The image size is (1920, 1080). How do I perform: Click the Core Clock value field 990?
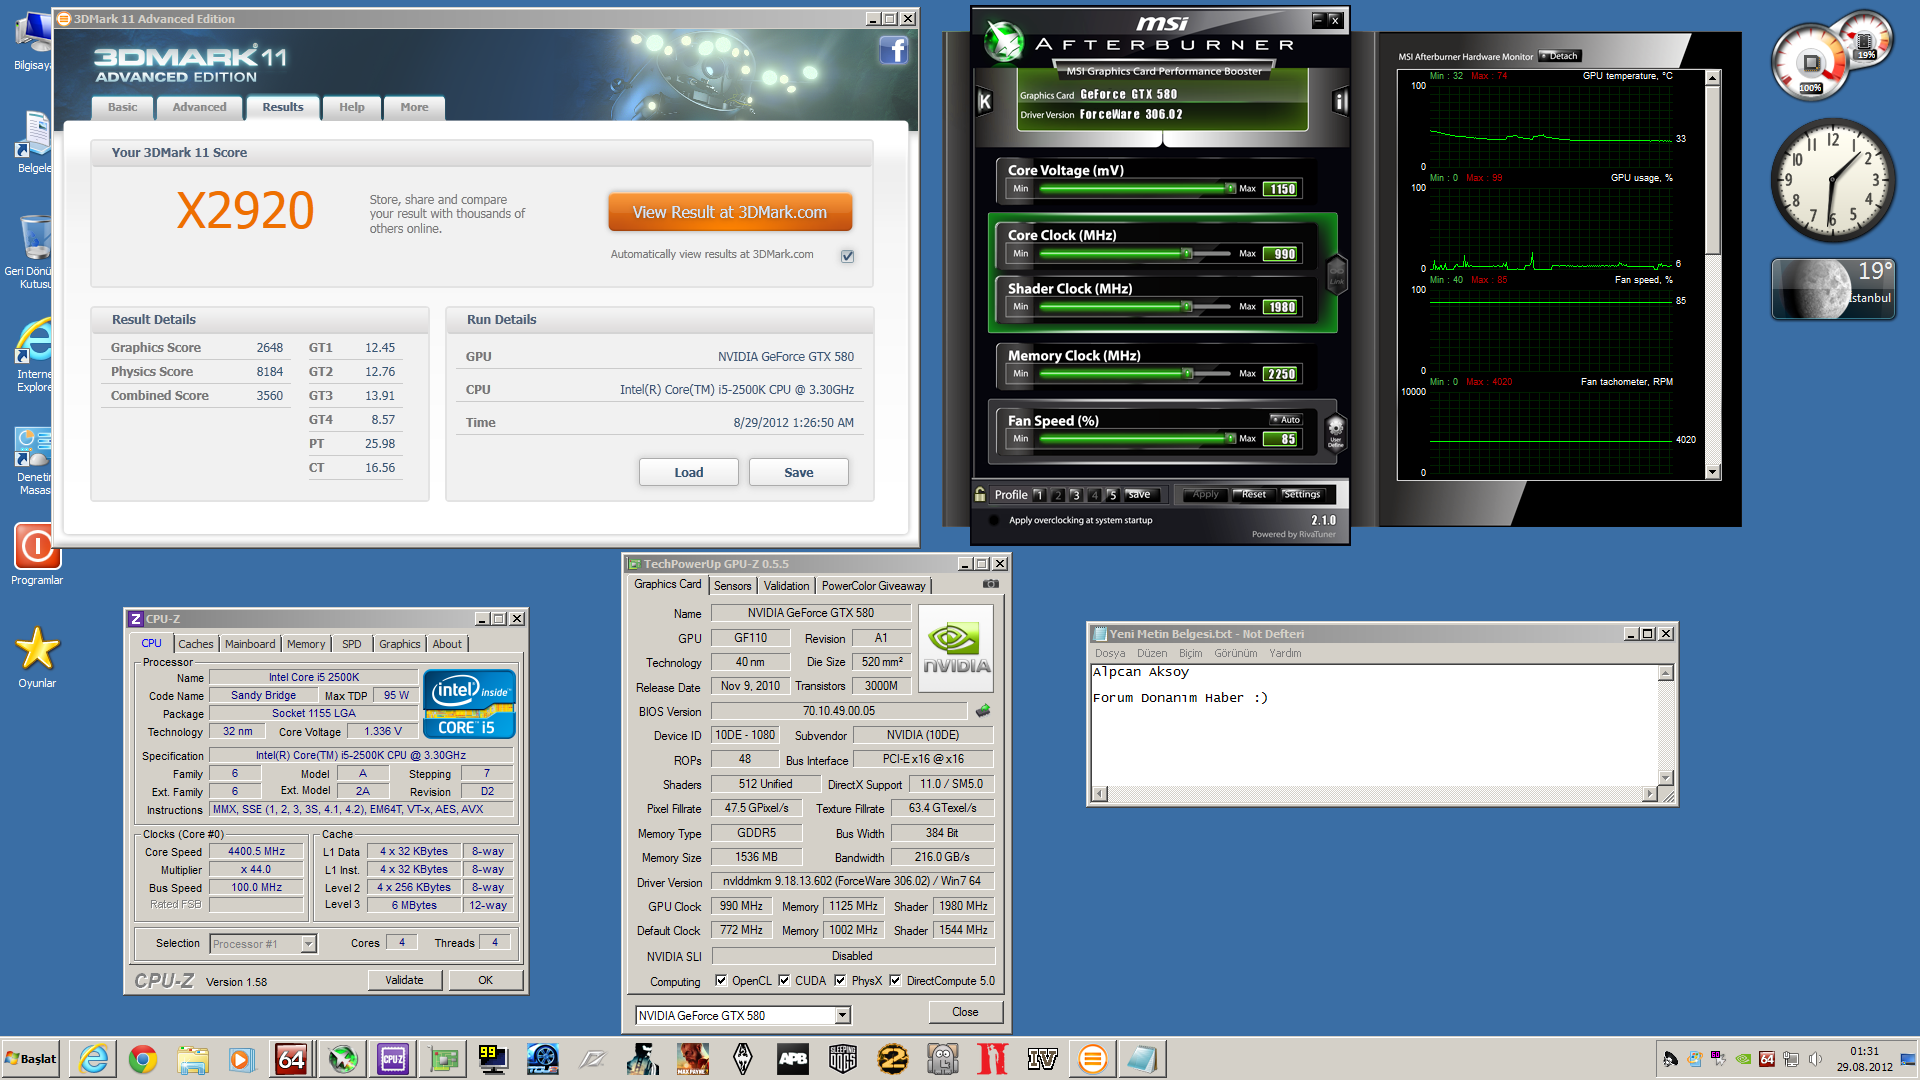[1281, 254]
